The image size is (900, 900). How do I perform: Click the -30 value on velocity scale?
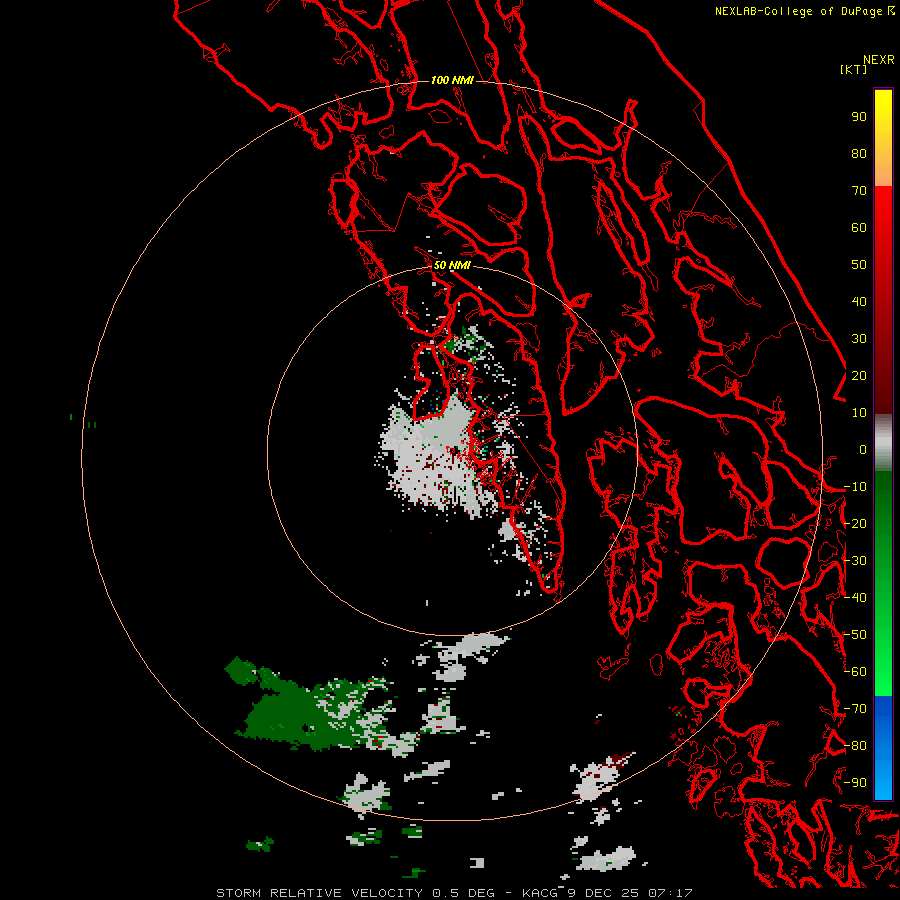(855, 561)
